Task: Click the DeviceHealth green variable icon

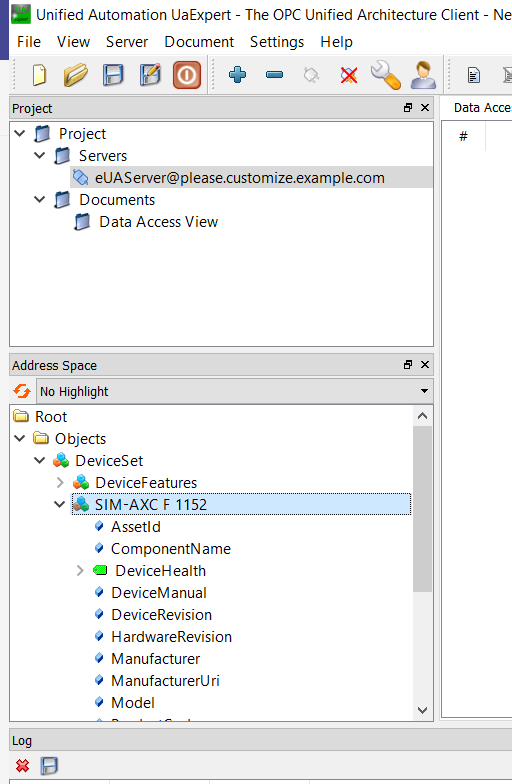Action: click(x=100, y=570)
